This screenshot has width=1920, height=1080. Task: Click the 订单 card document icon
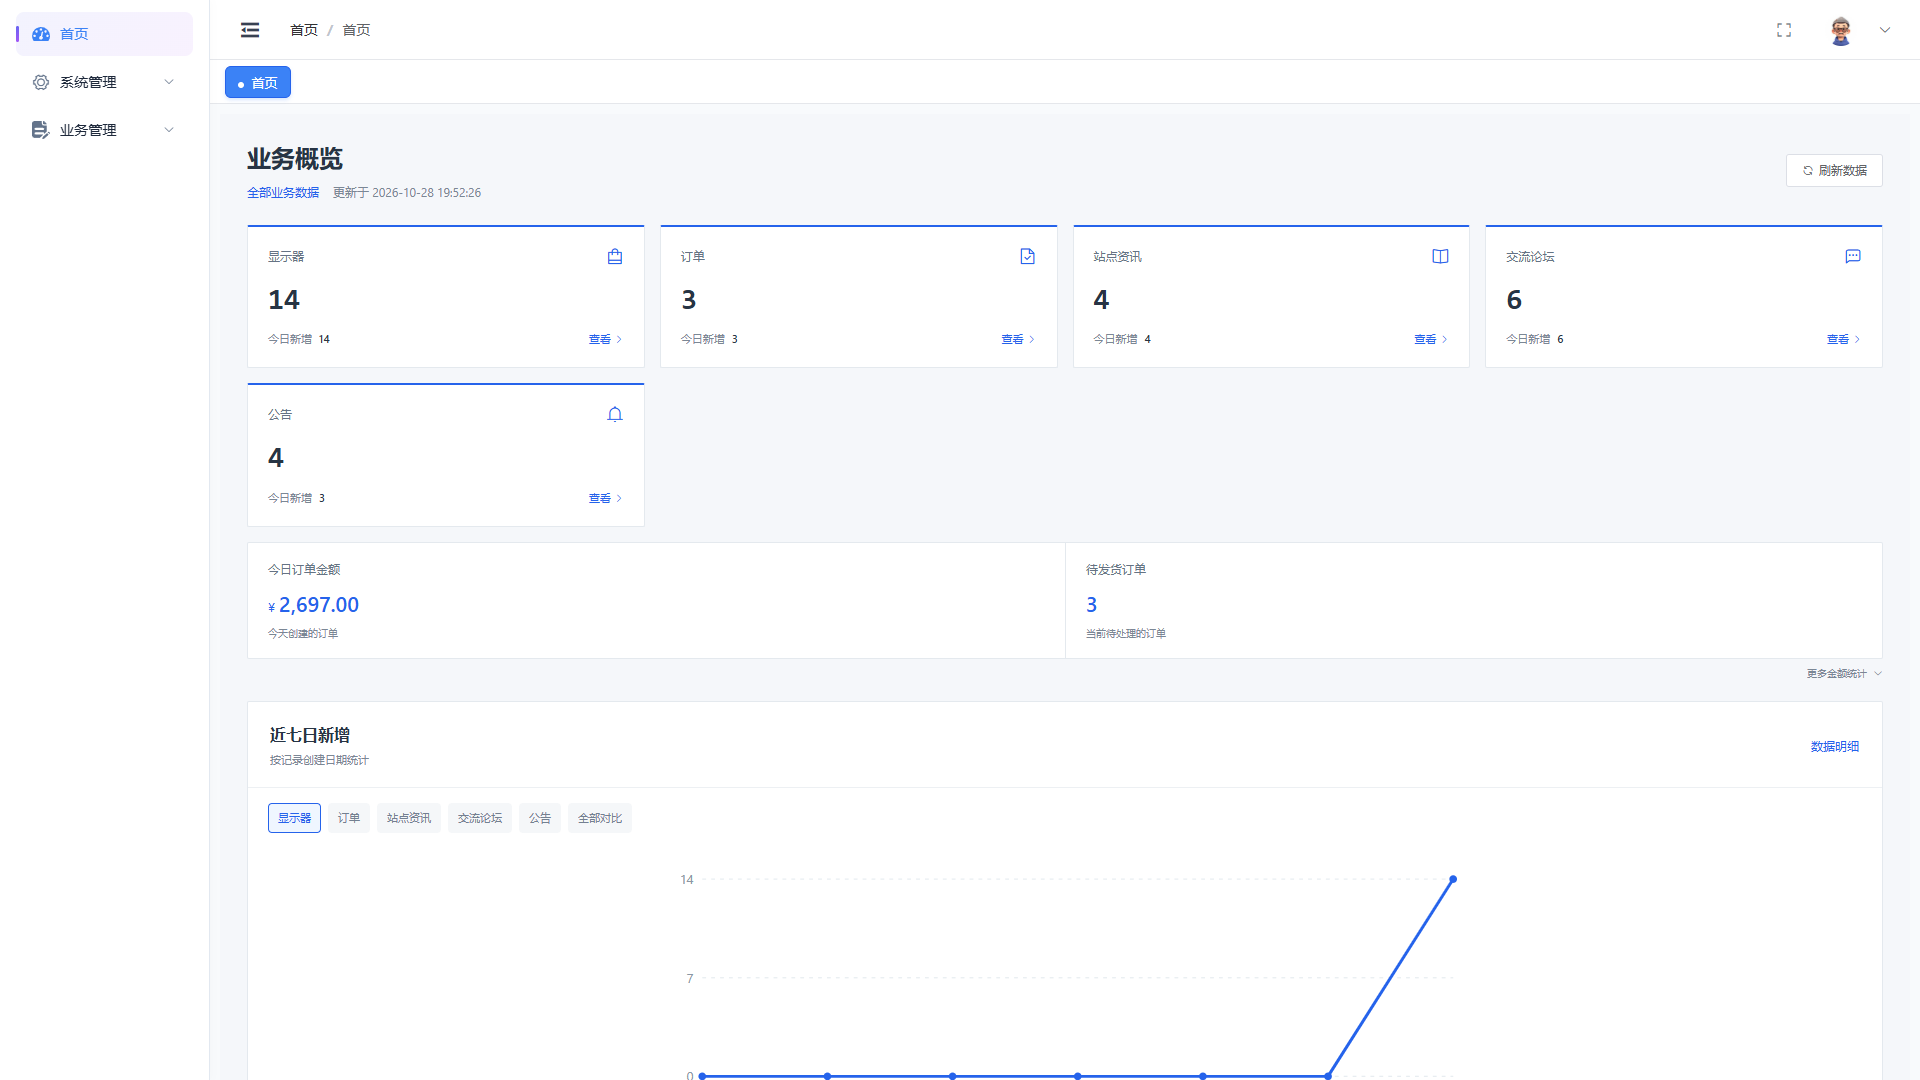[x=1027, y=257]
